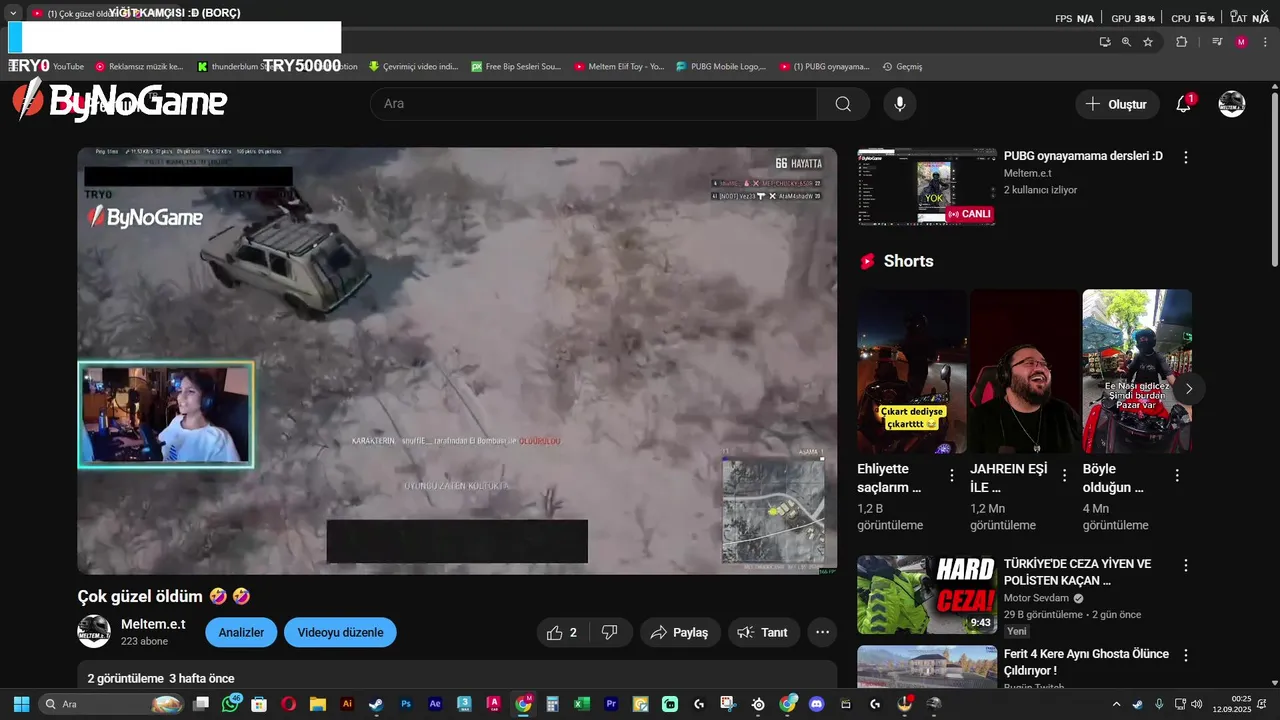Open Meltem Elif Toy bookmark
This screenshot has width=1280, height=720.
pos(619,66)
